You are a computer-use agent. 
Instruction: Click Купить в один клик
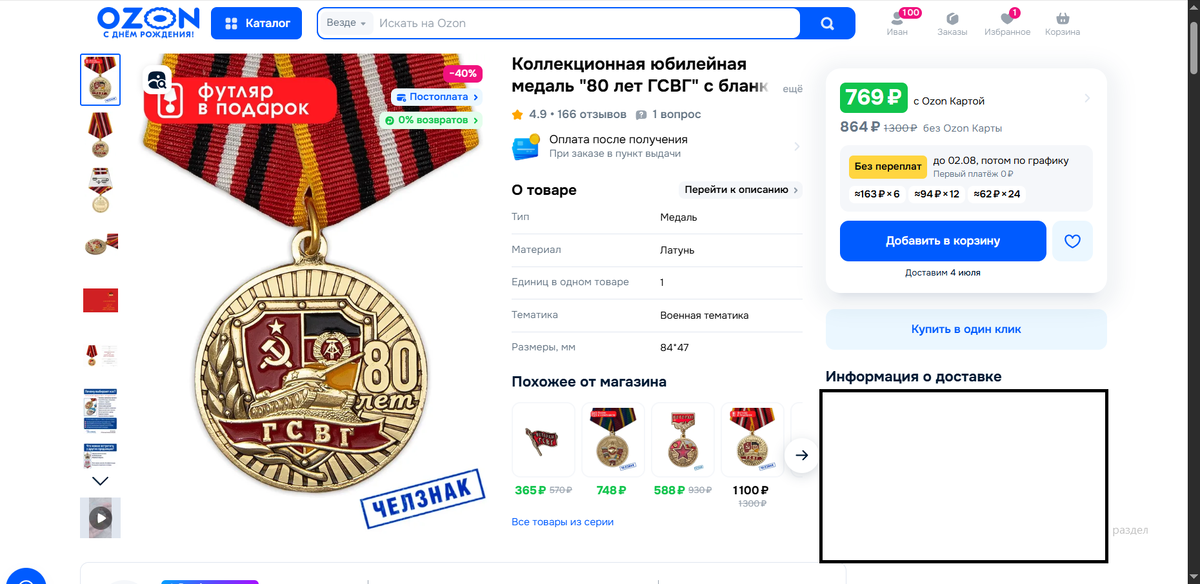(966, 329)
